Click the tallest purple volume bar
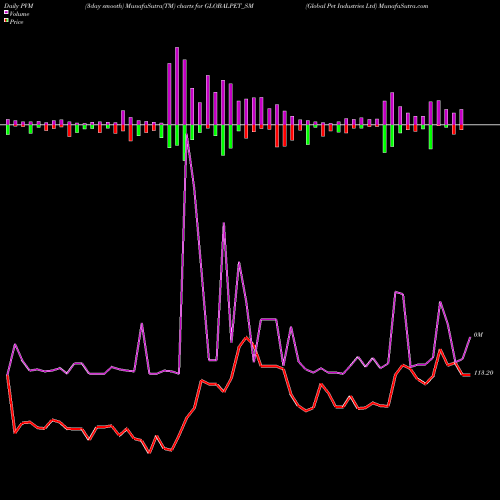Image resolution: width=500 pixels, height=500 pixels. pyautogui.click(x=177, y=86)
